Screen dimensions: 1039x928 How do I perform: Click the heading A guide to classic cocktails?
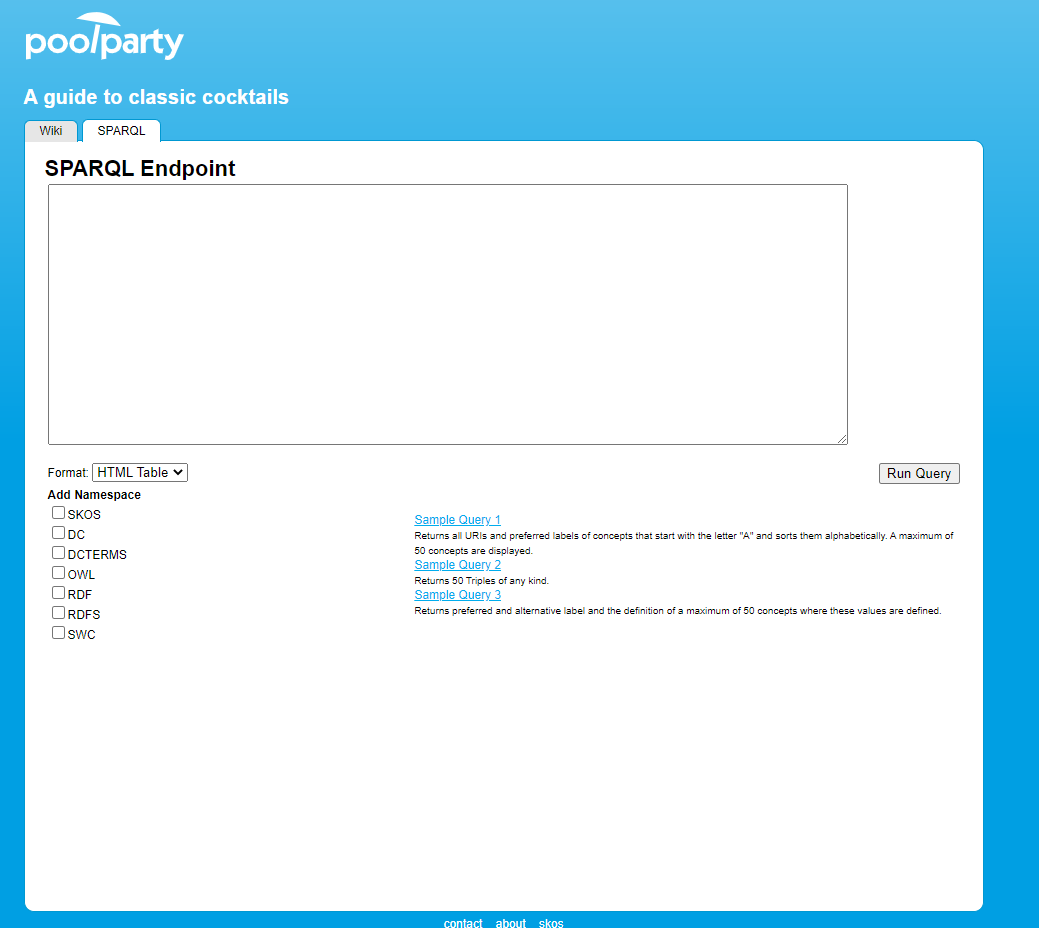click(156, 97)
